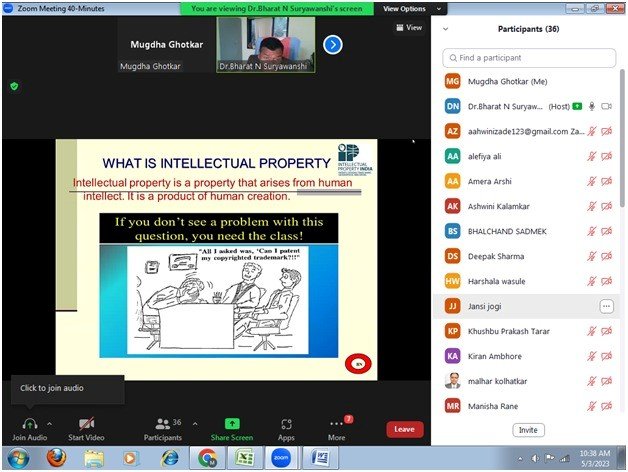Open the Apps panel icon

(x=286, y=424)
